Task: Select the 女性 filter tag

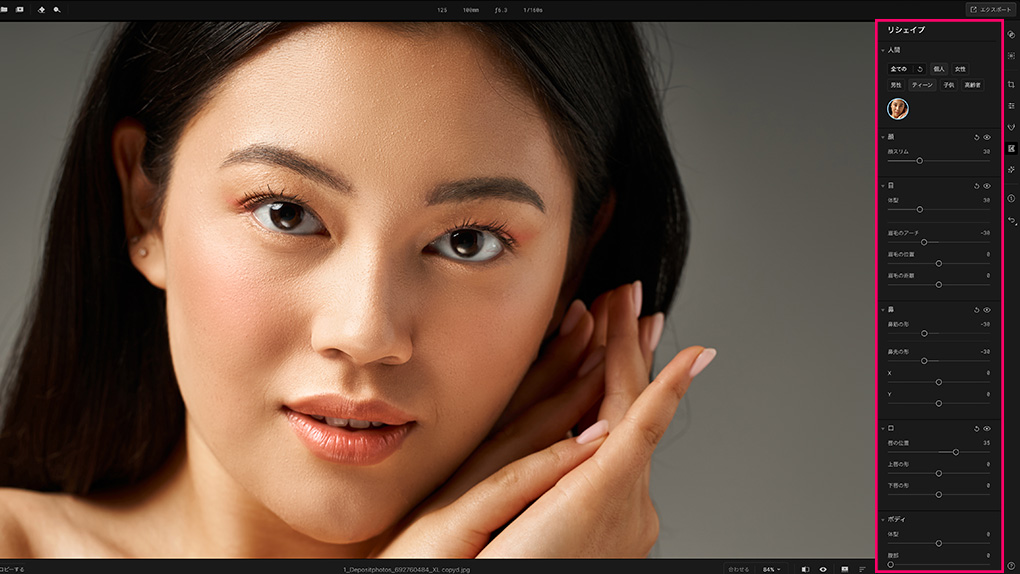Action: pyautogui.click(x=960, y=69)
